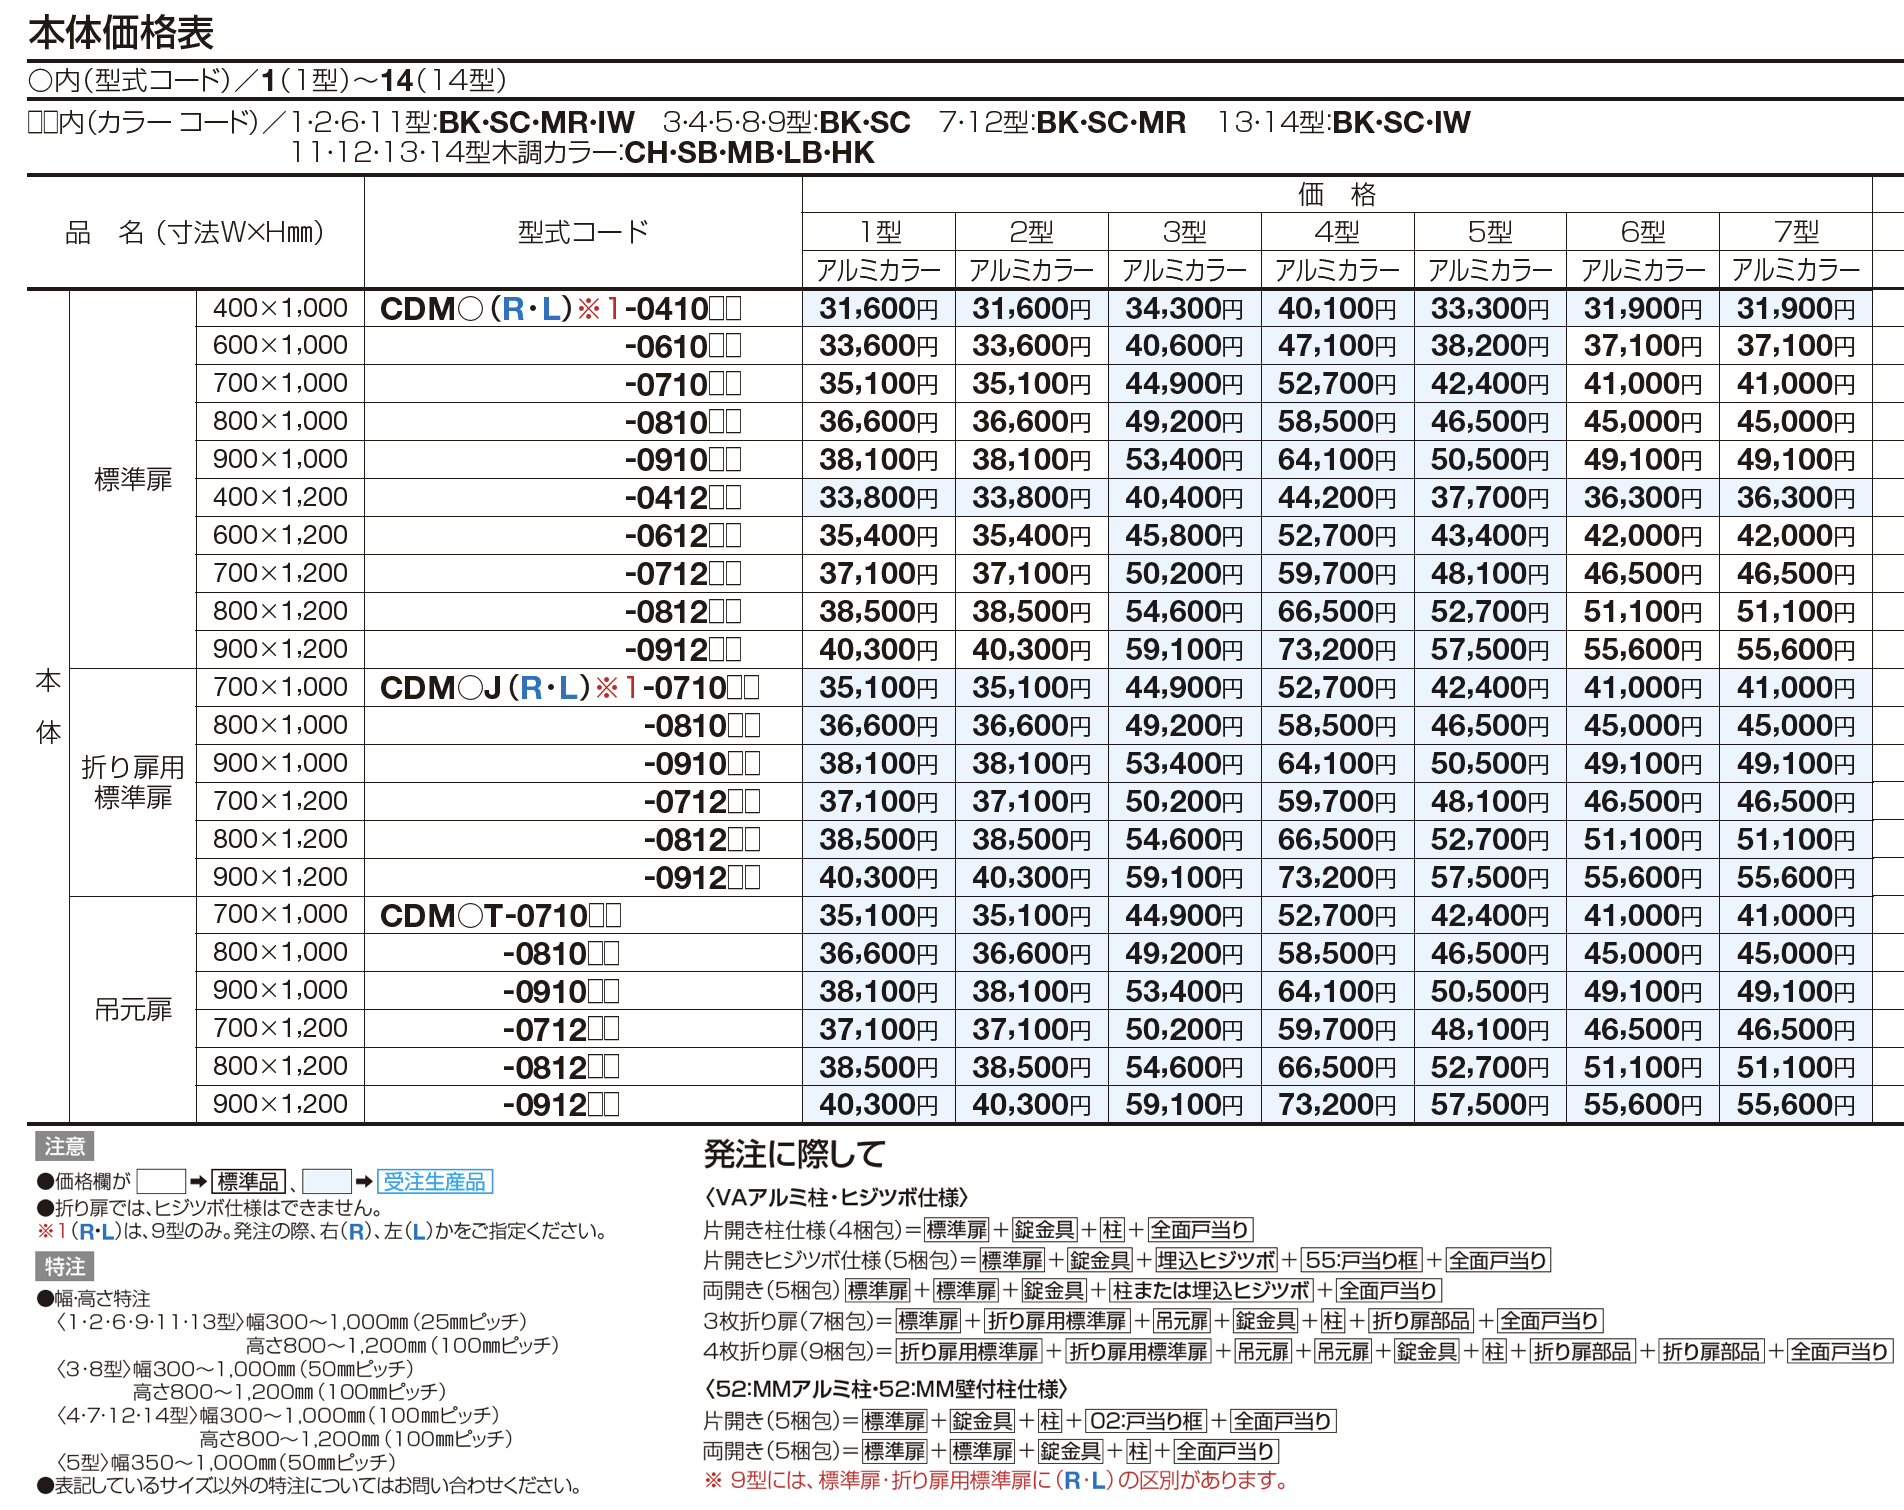Select the 4型 column header
Image resolution: width=1904 pixels, height=1510 pixels.
(x=1338, y=232)
